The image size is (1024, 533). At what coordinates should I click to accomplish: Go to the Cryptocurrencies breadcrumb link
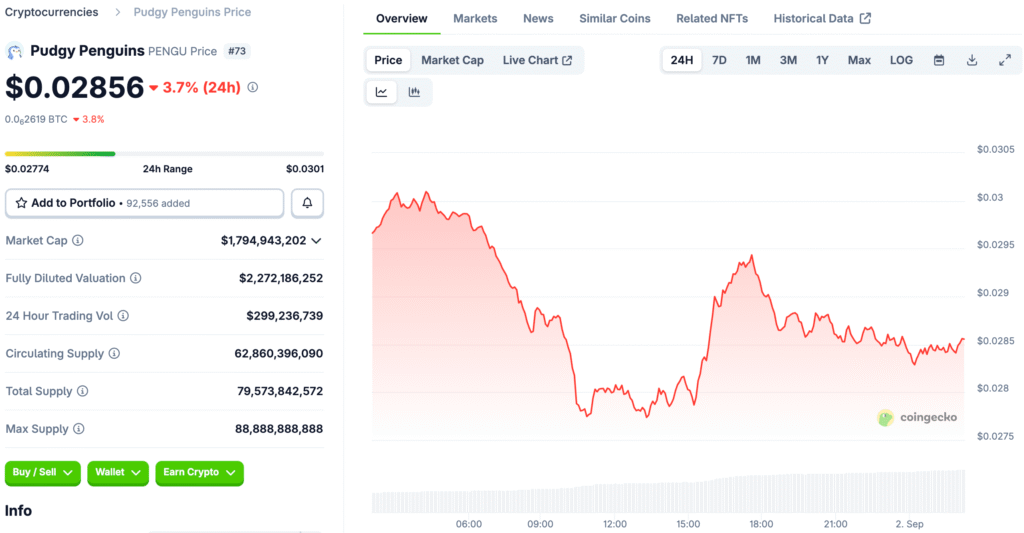[x=52, y=12]
